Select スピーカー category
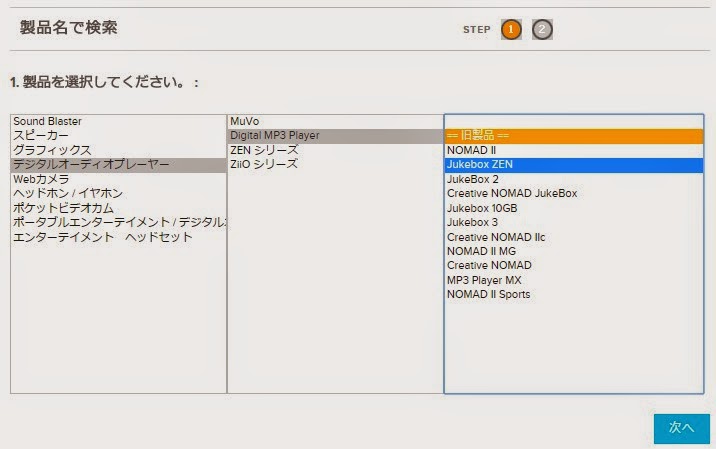This screenshot has height=449, width=716. (x=118, y=136)
